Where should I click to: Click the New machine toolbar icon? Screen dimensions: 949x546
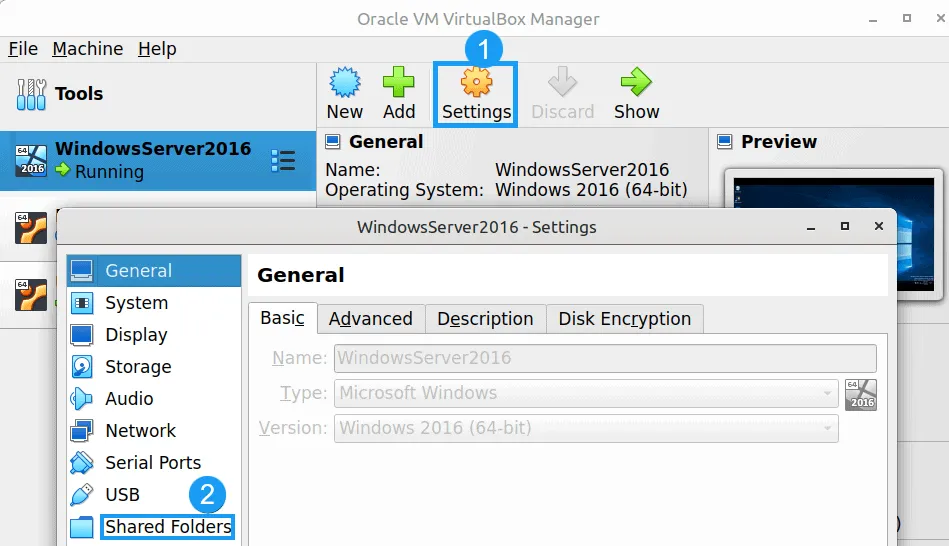[344, 83]
